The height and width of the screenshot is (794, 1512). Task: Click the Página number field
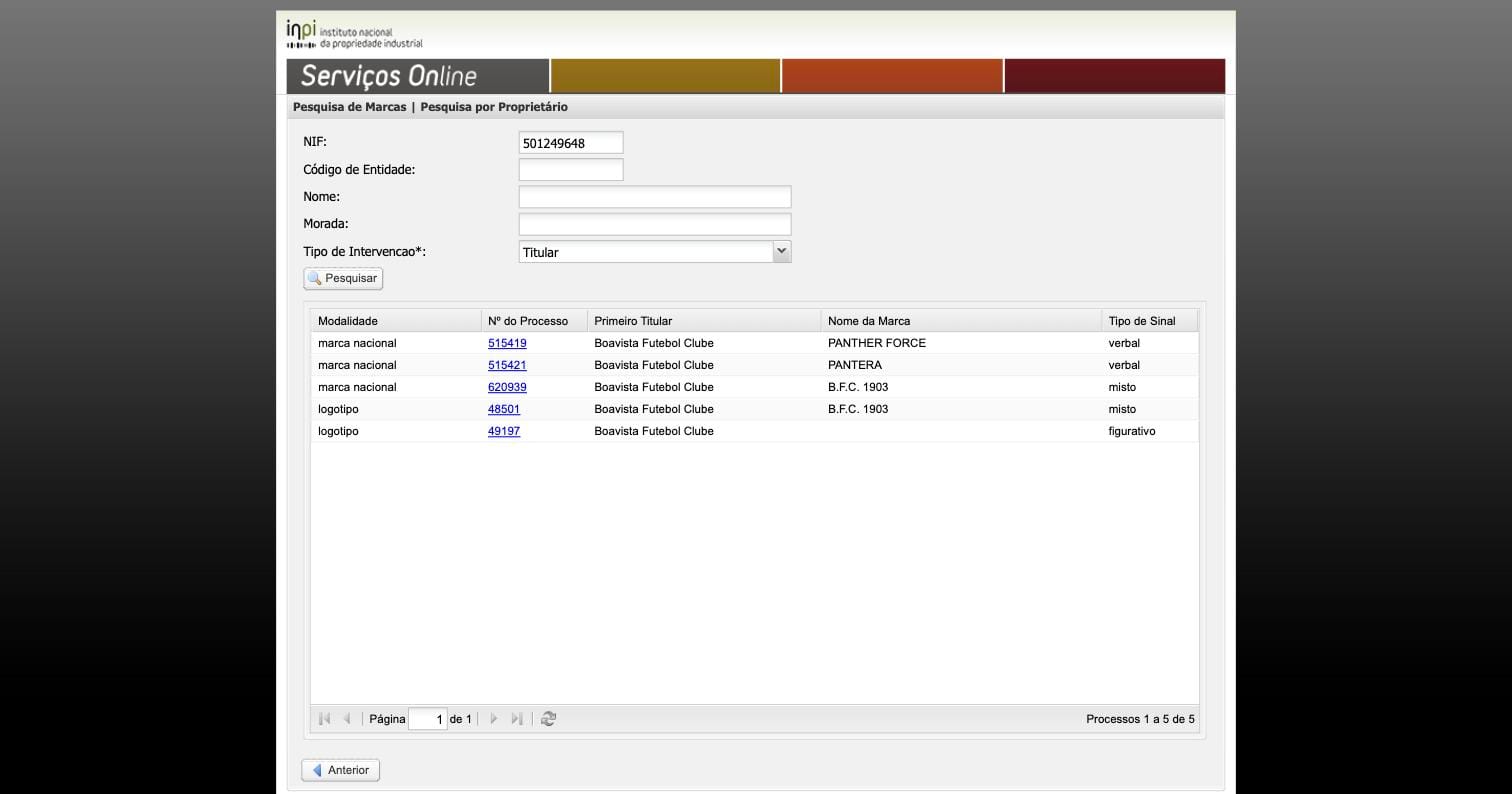coord(427,719)
